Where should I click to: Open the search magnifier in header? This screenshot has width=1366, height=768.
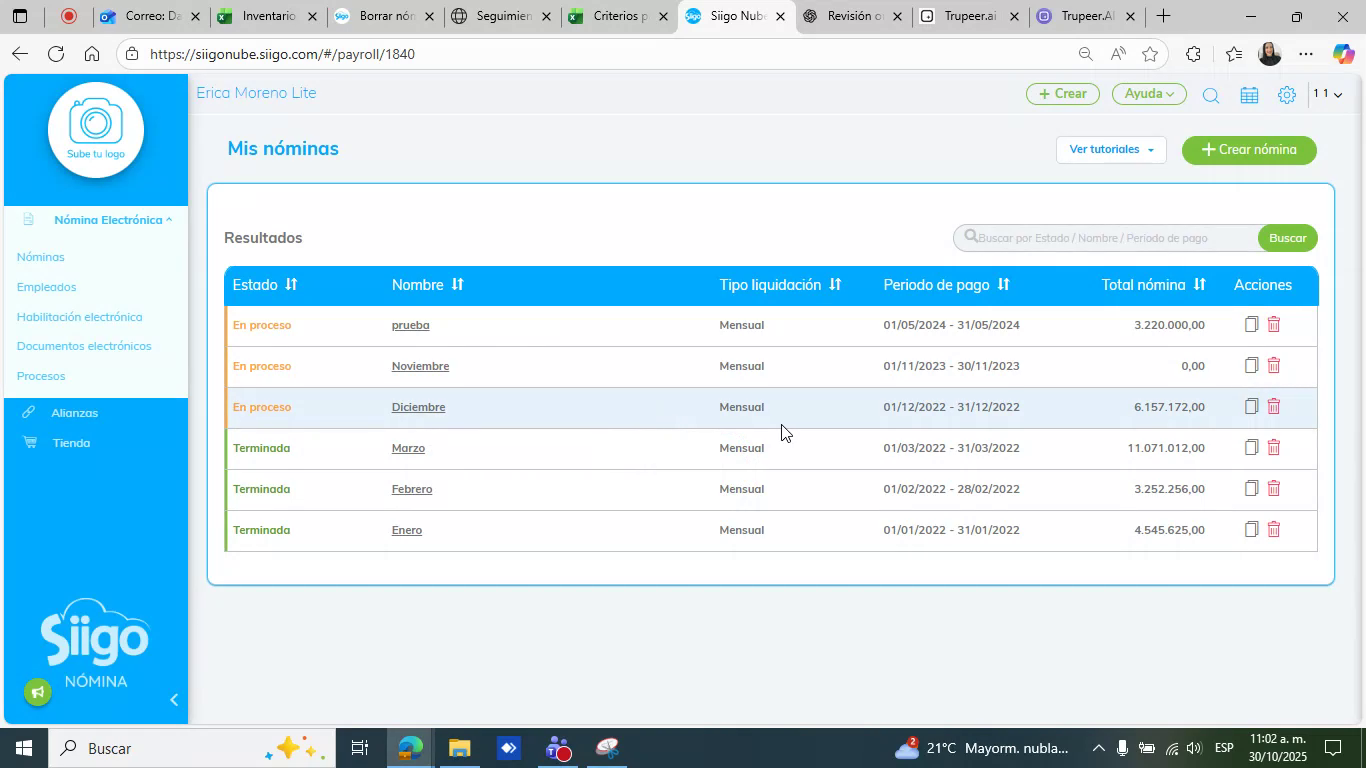[x=1210, y=95]
